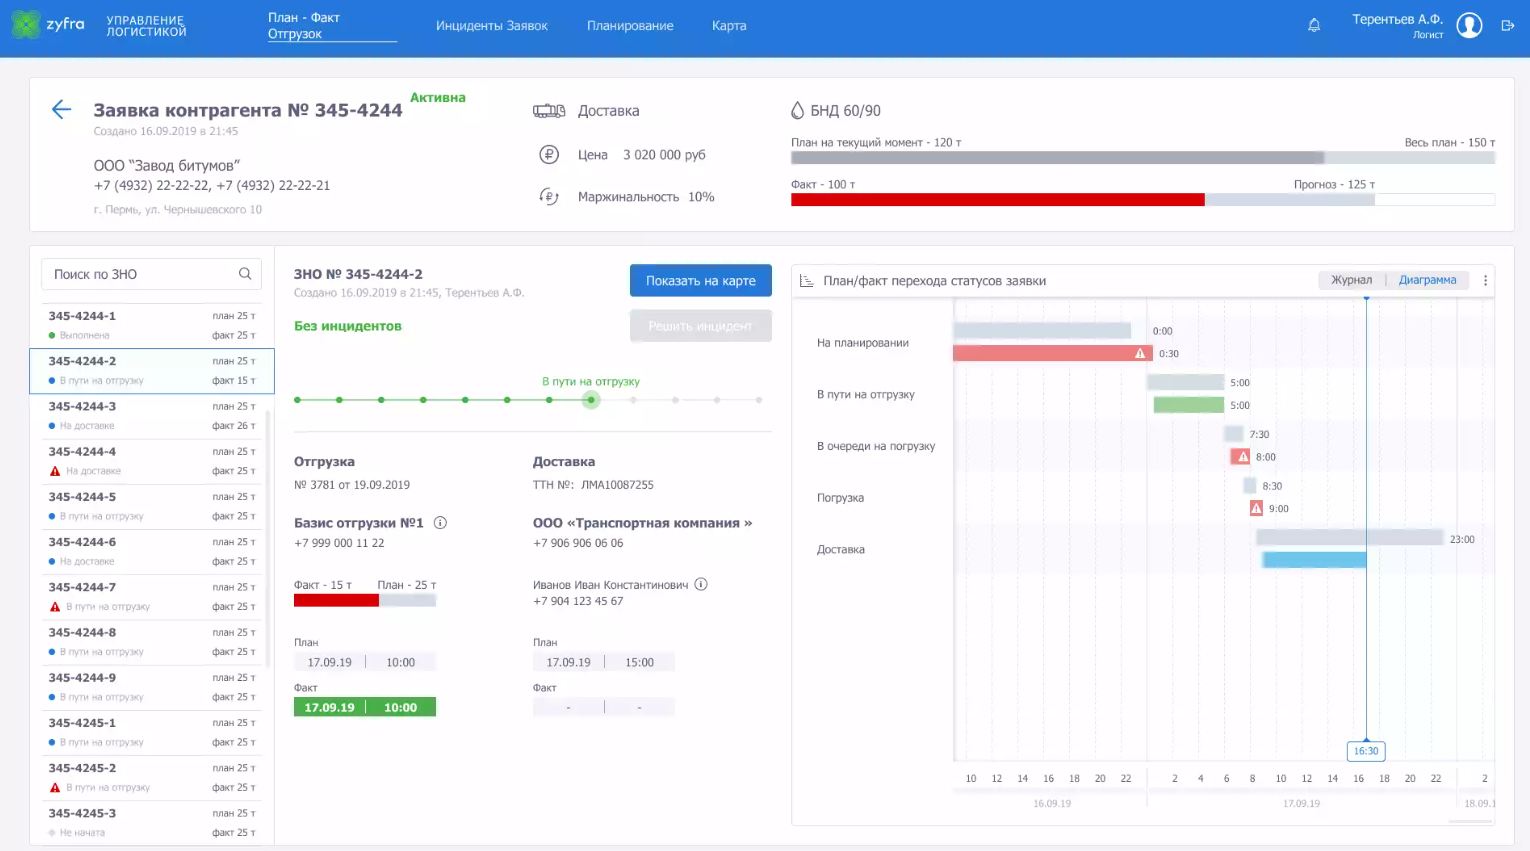Open the notifications bell
This screenshot has width=1530, height=851.
(x=1314, y=25)
